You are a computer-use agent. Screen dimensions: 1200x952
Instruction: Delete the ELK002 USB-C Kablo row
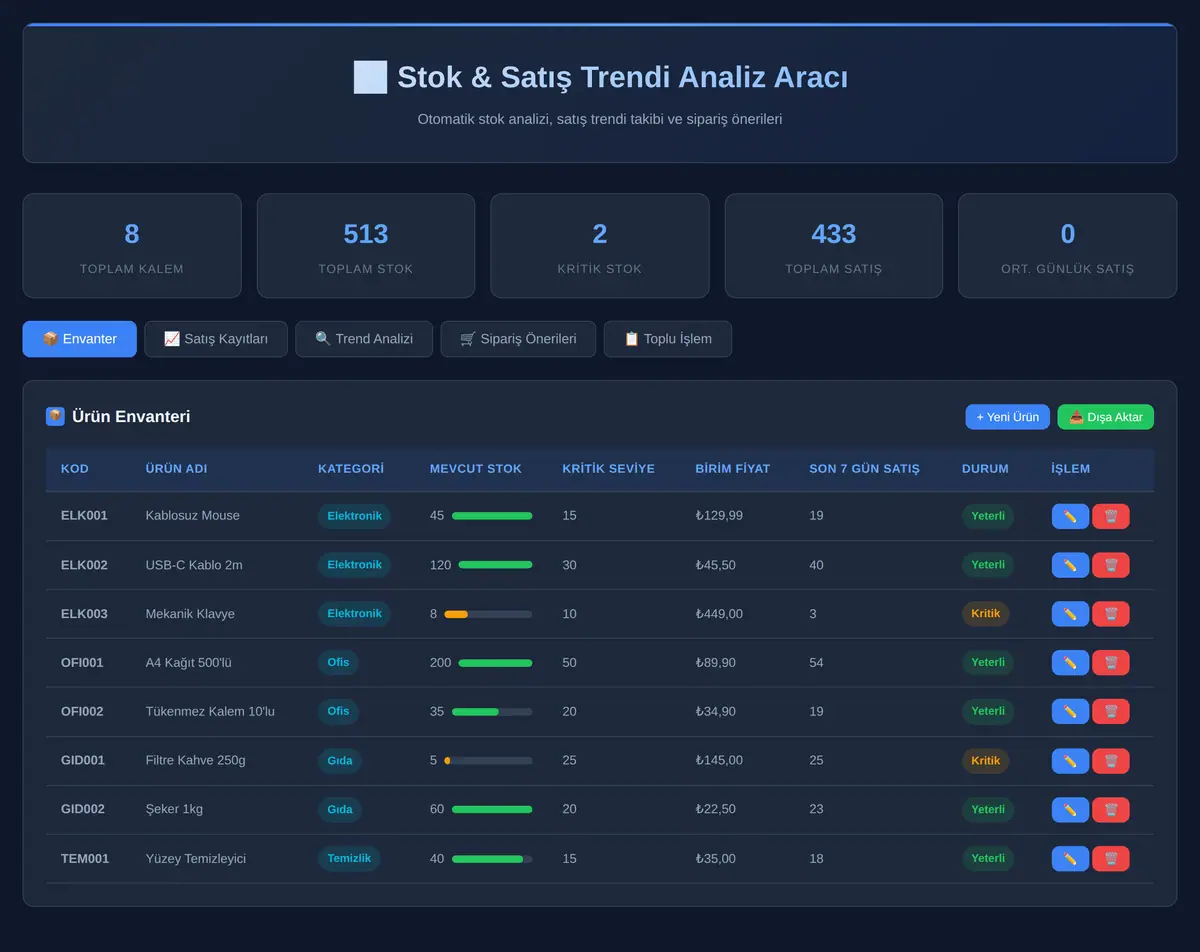click(x=1111, y=565)
